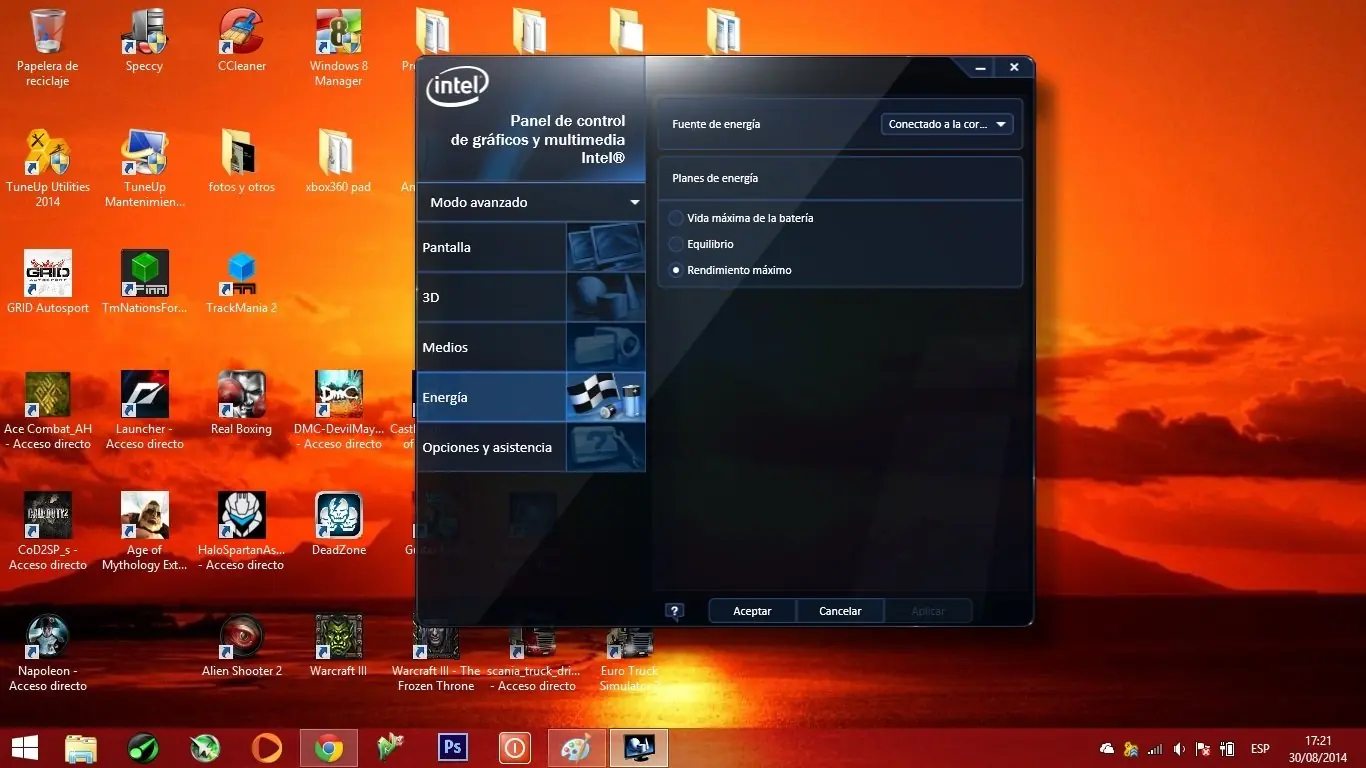
Task: Select the Alien Shooter 2 icon
Action: (x=242, y=646)
